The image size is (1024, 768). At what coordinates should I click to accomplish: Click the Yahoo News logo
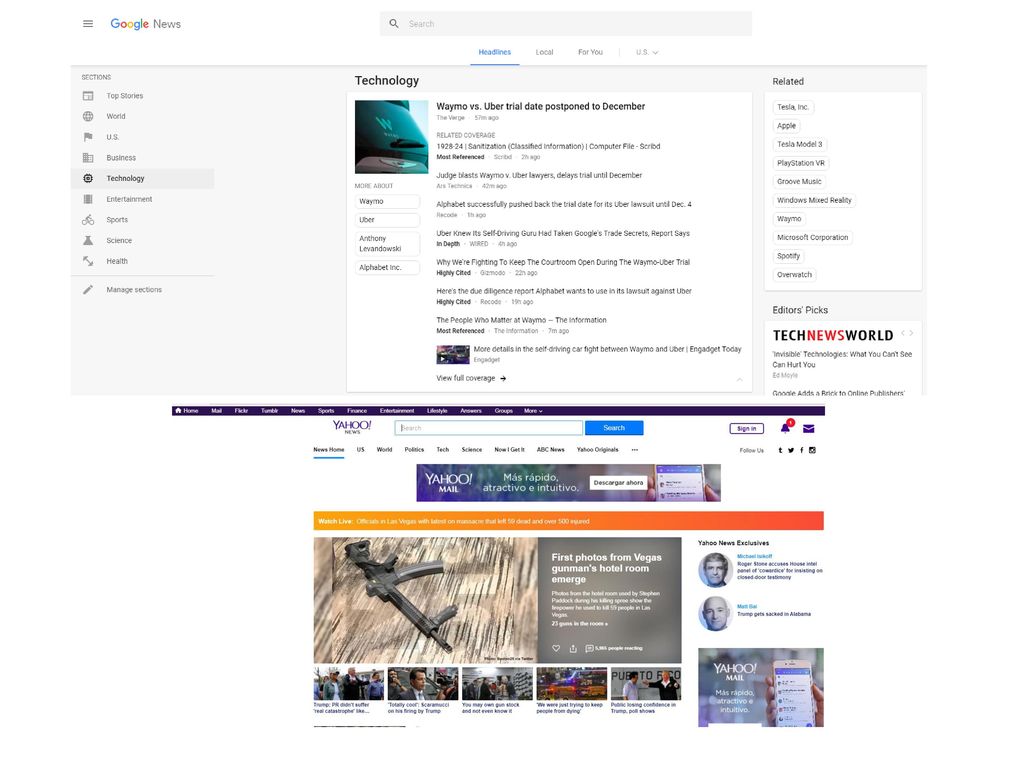(352, 427)
